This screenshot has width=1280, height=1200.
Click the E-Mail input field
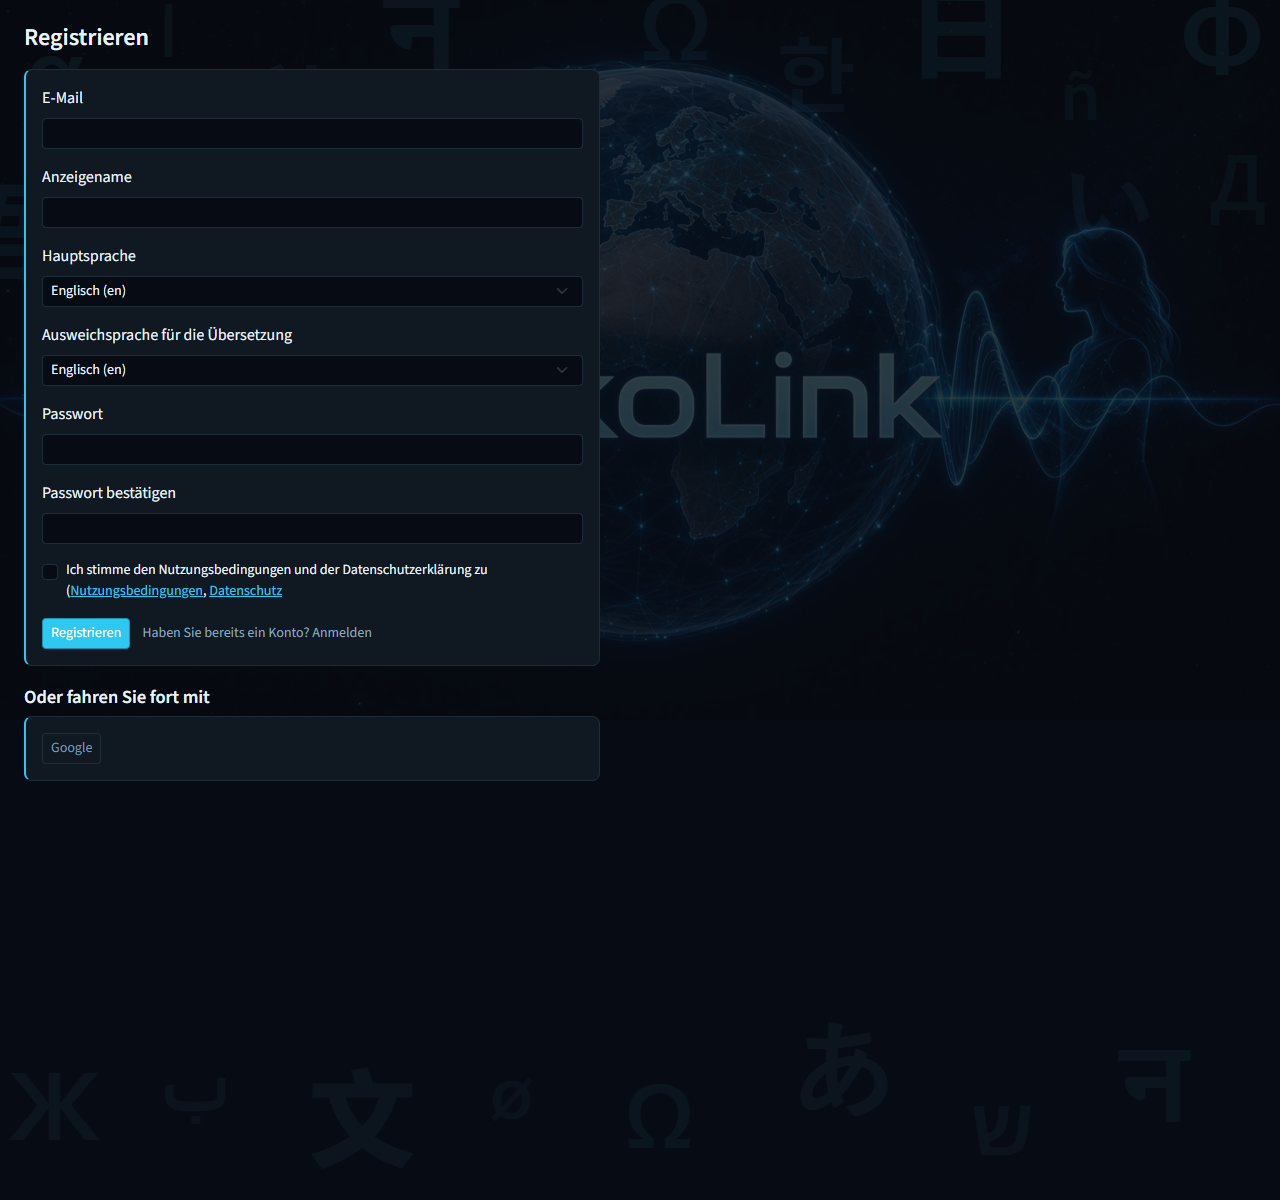pyautogui.click(x=312, y=133)
